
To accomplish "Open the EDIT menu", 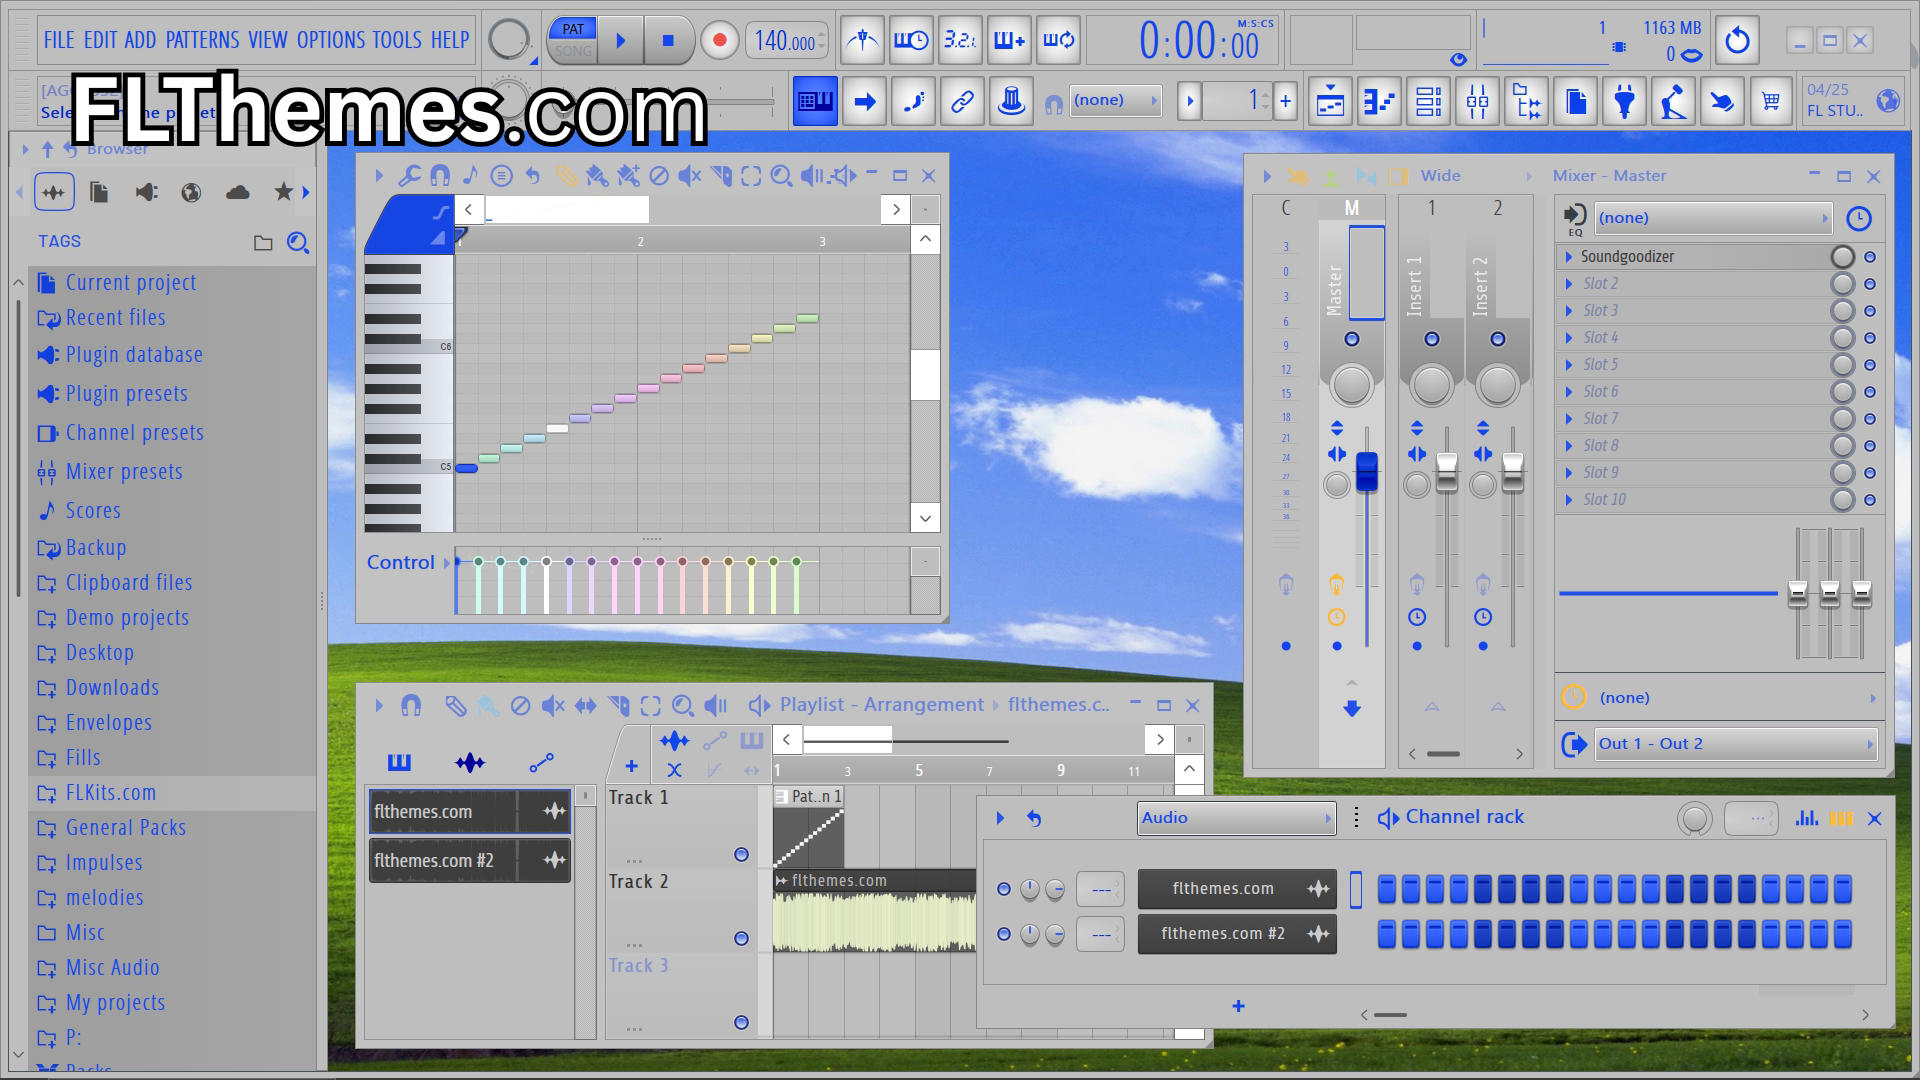I will click(x=100, y=40).
